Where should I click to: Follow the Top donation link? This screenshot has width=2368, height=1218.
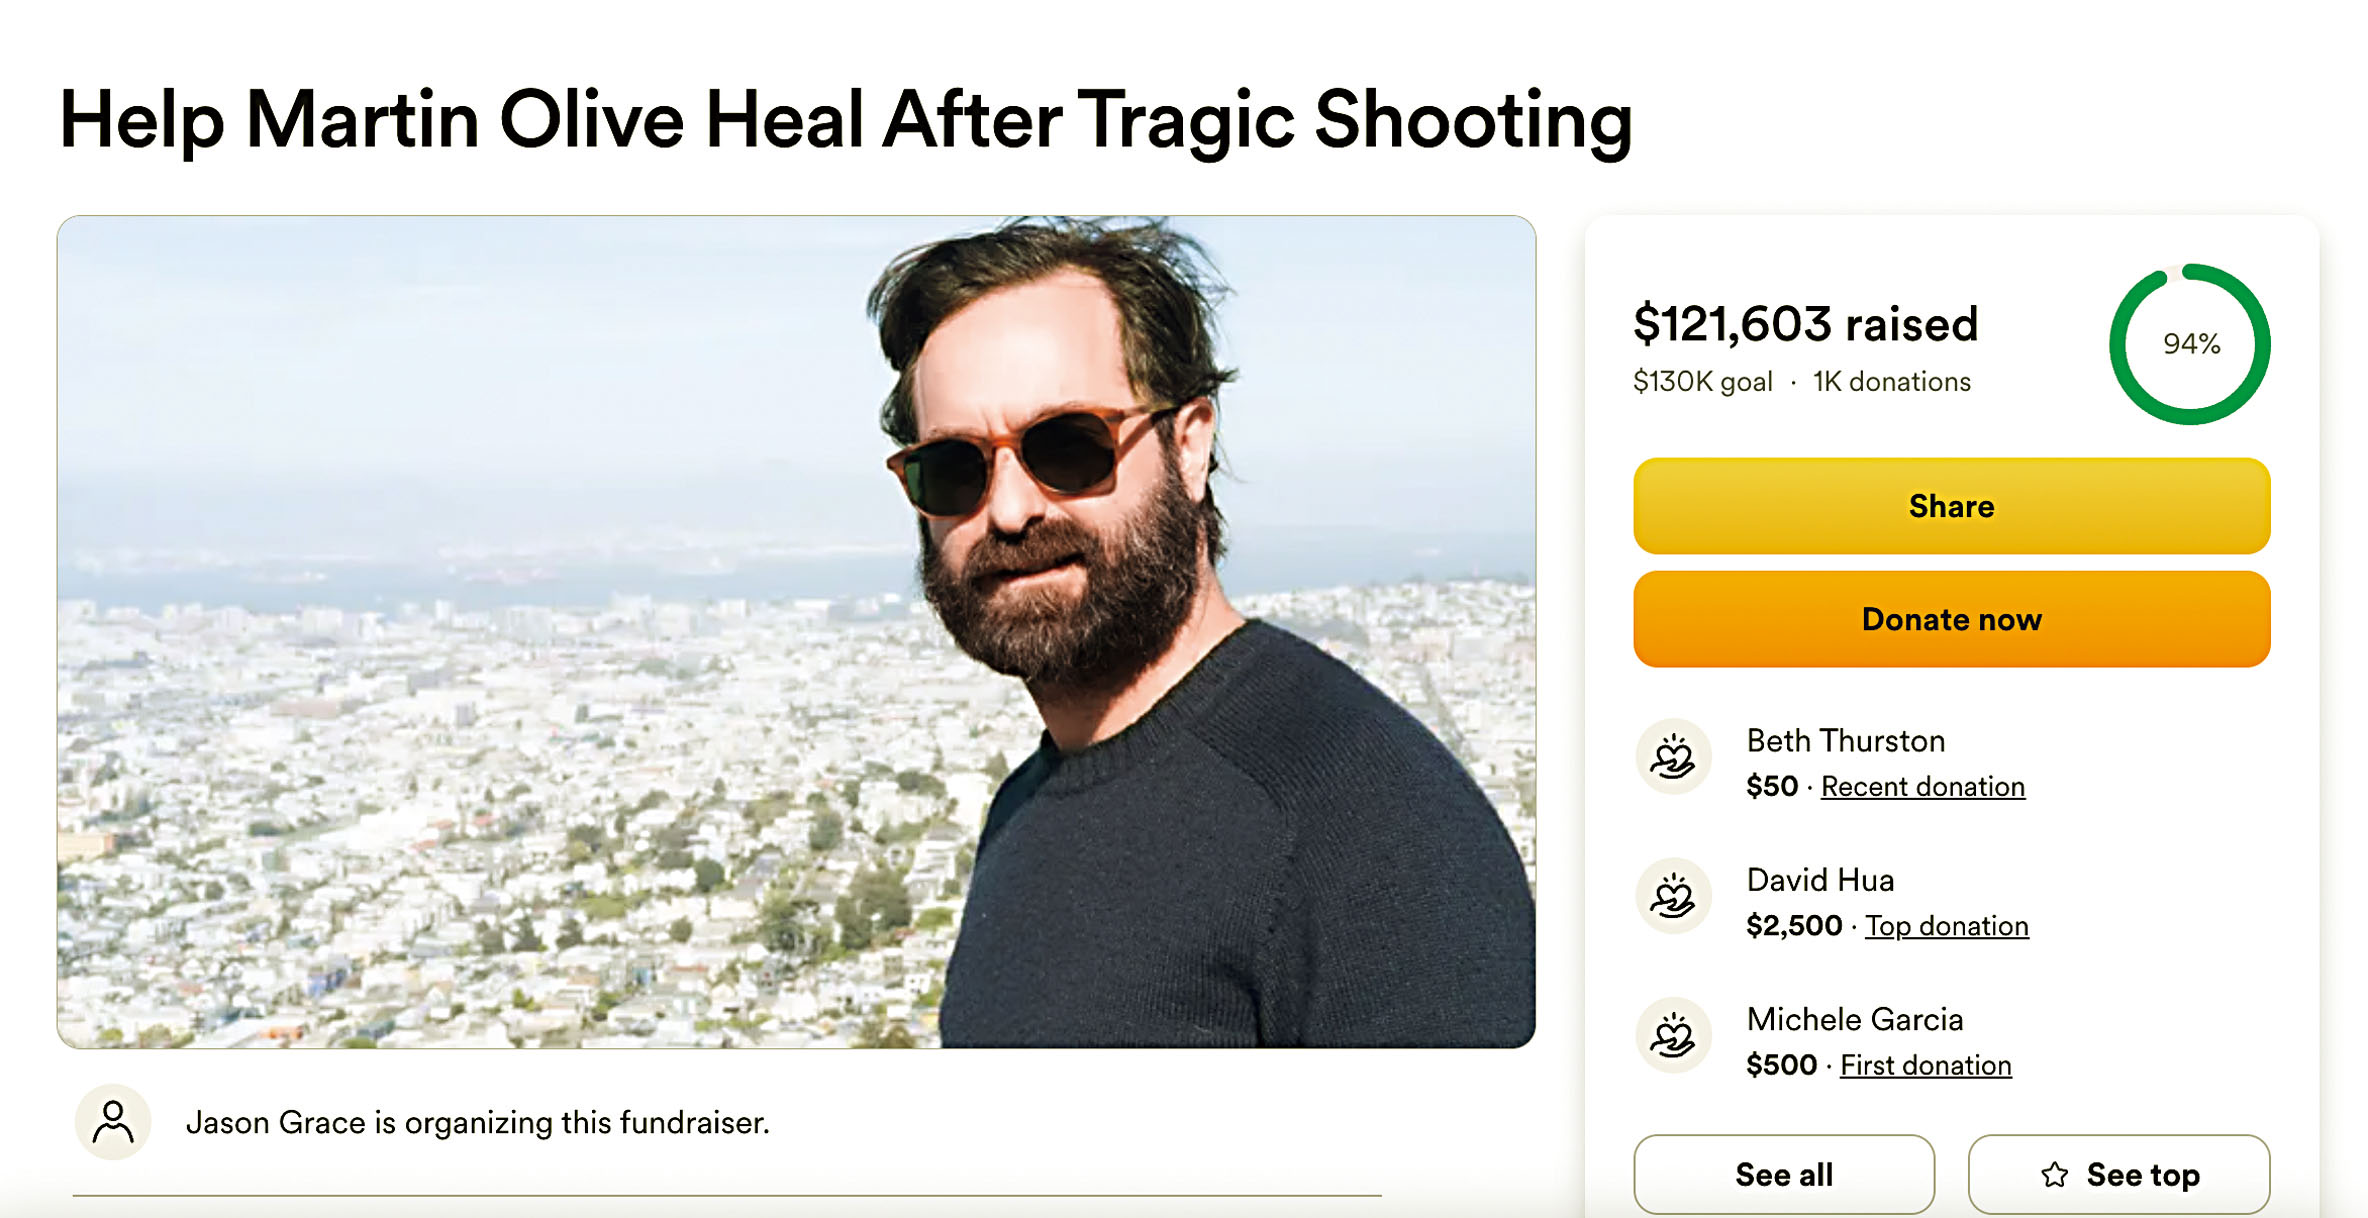coord(1946,926)
